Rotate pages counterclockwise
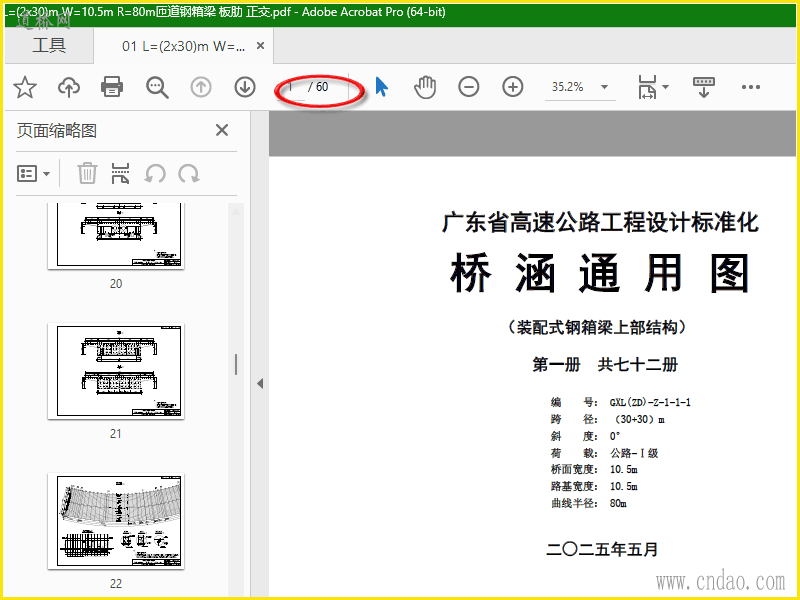This screenshot has width=800, height=600. 155,173
